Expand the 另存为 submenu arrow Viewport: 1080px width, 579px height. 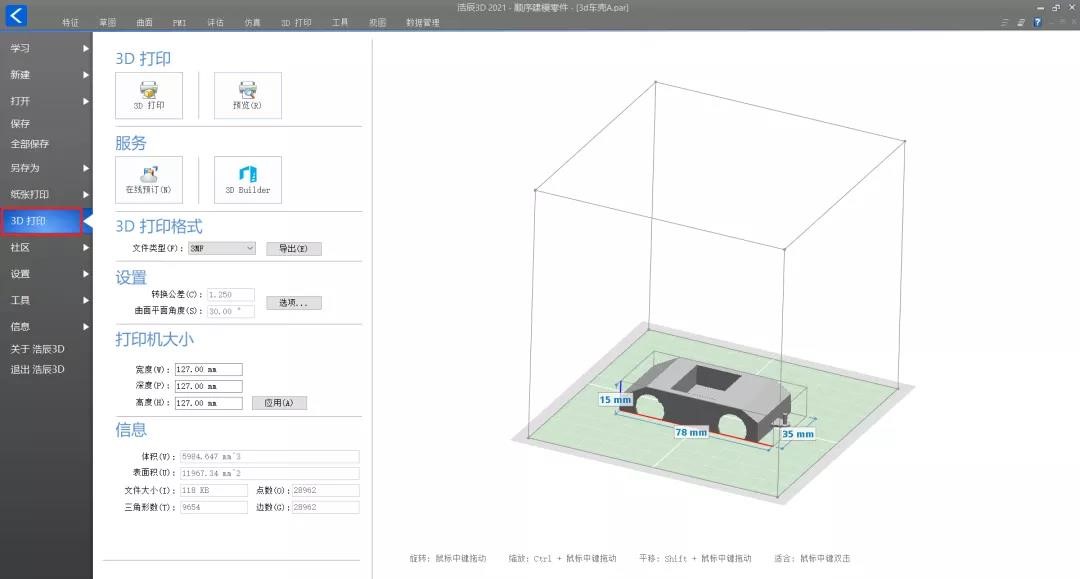[x=86, y=168]
